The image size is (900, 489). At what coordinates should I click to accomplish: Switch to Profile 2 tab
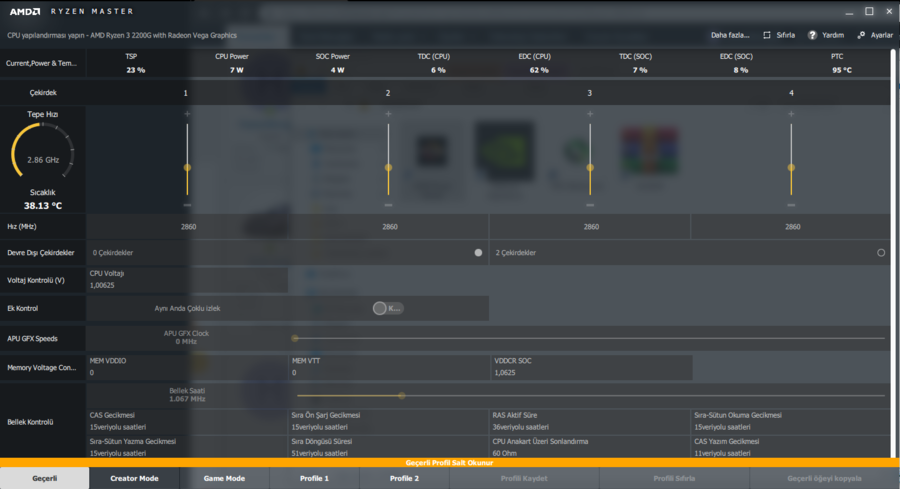point(405,478)
